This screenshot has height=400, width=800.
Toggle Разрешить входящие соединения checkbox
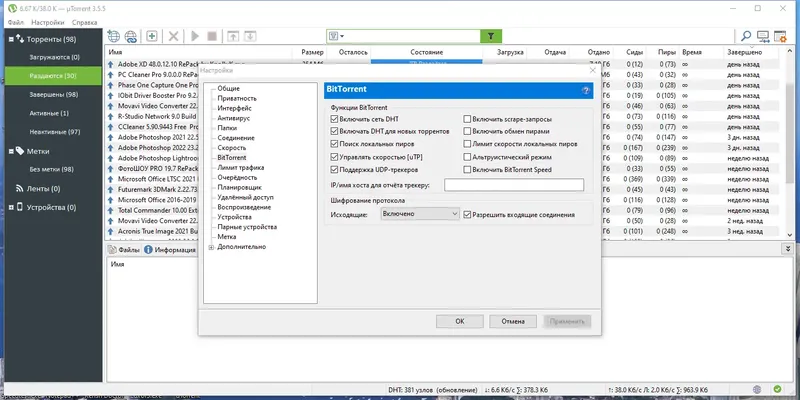[x=467, y=215]
